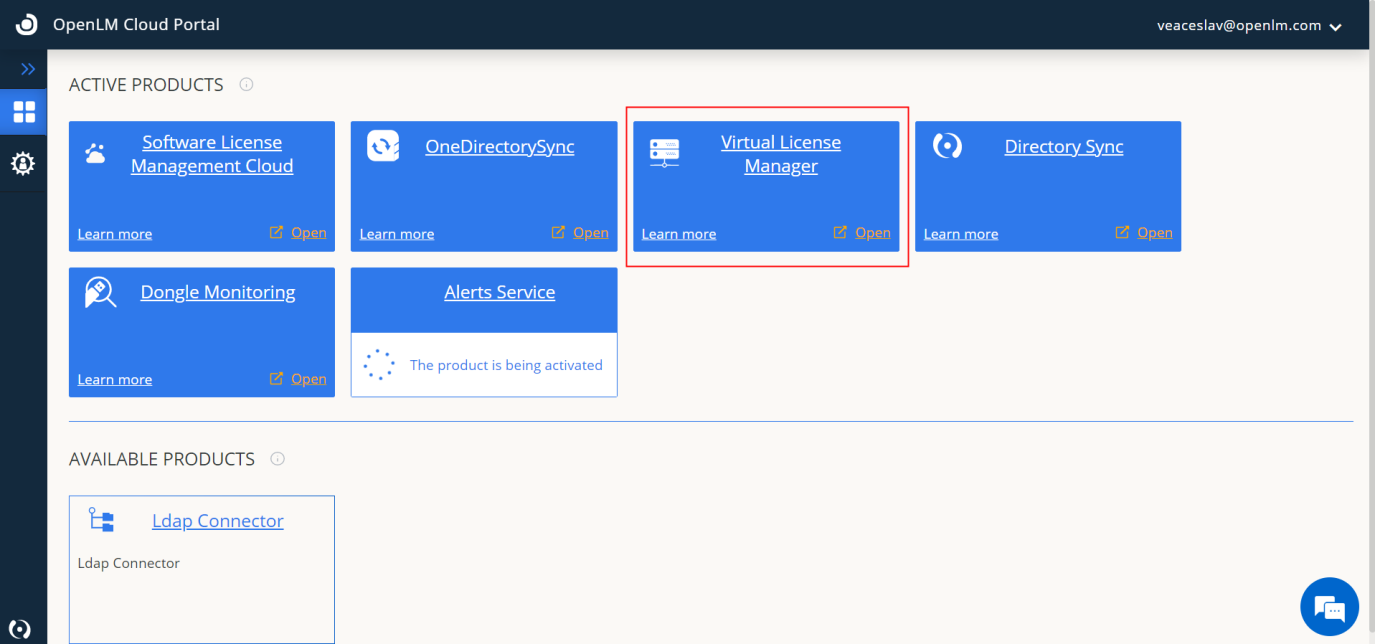Open the Alerts Service title link
1375x644 pixels.
click(x=499, y=292)
